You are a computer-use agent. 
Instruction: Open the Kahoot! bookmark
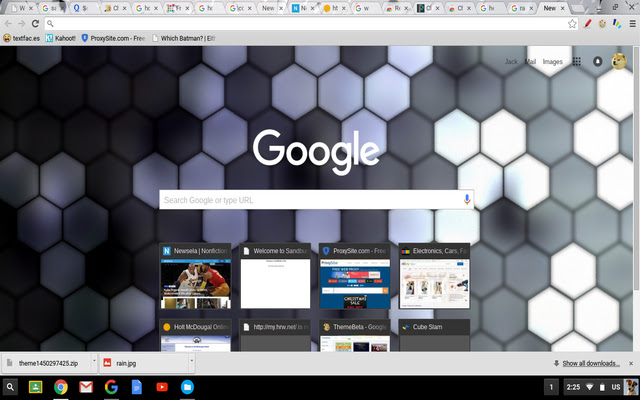click(60, 38)
